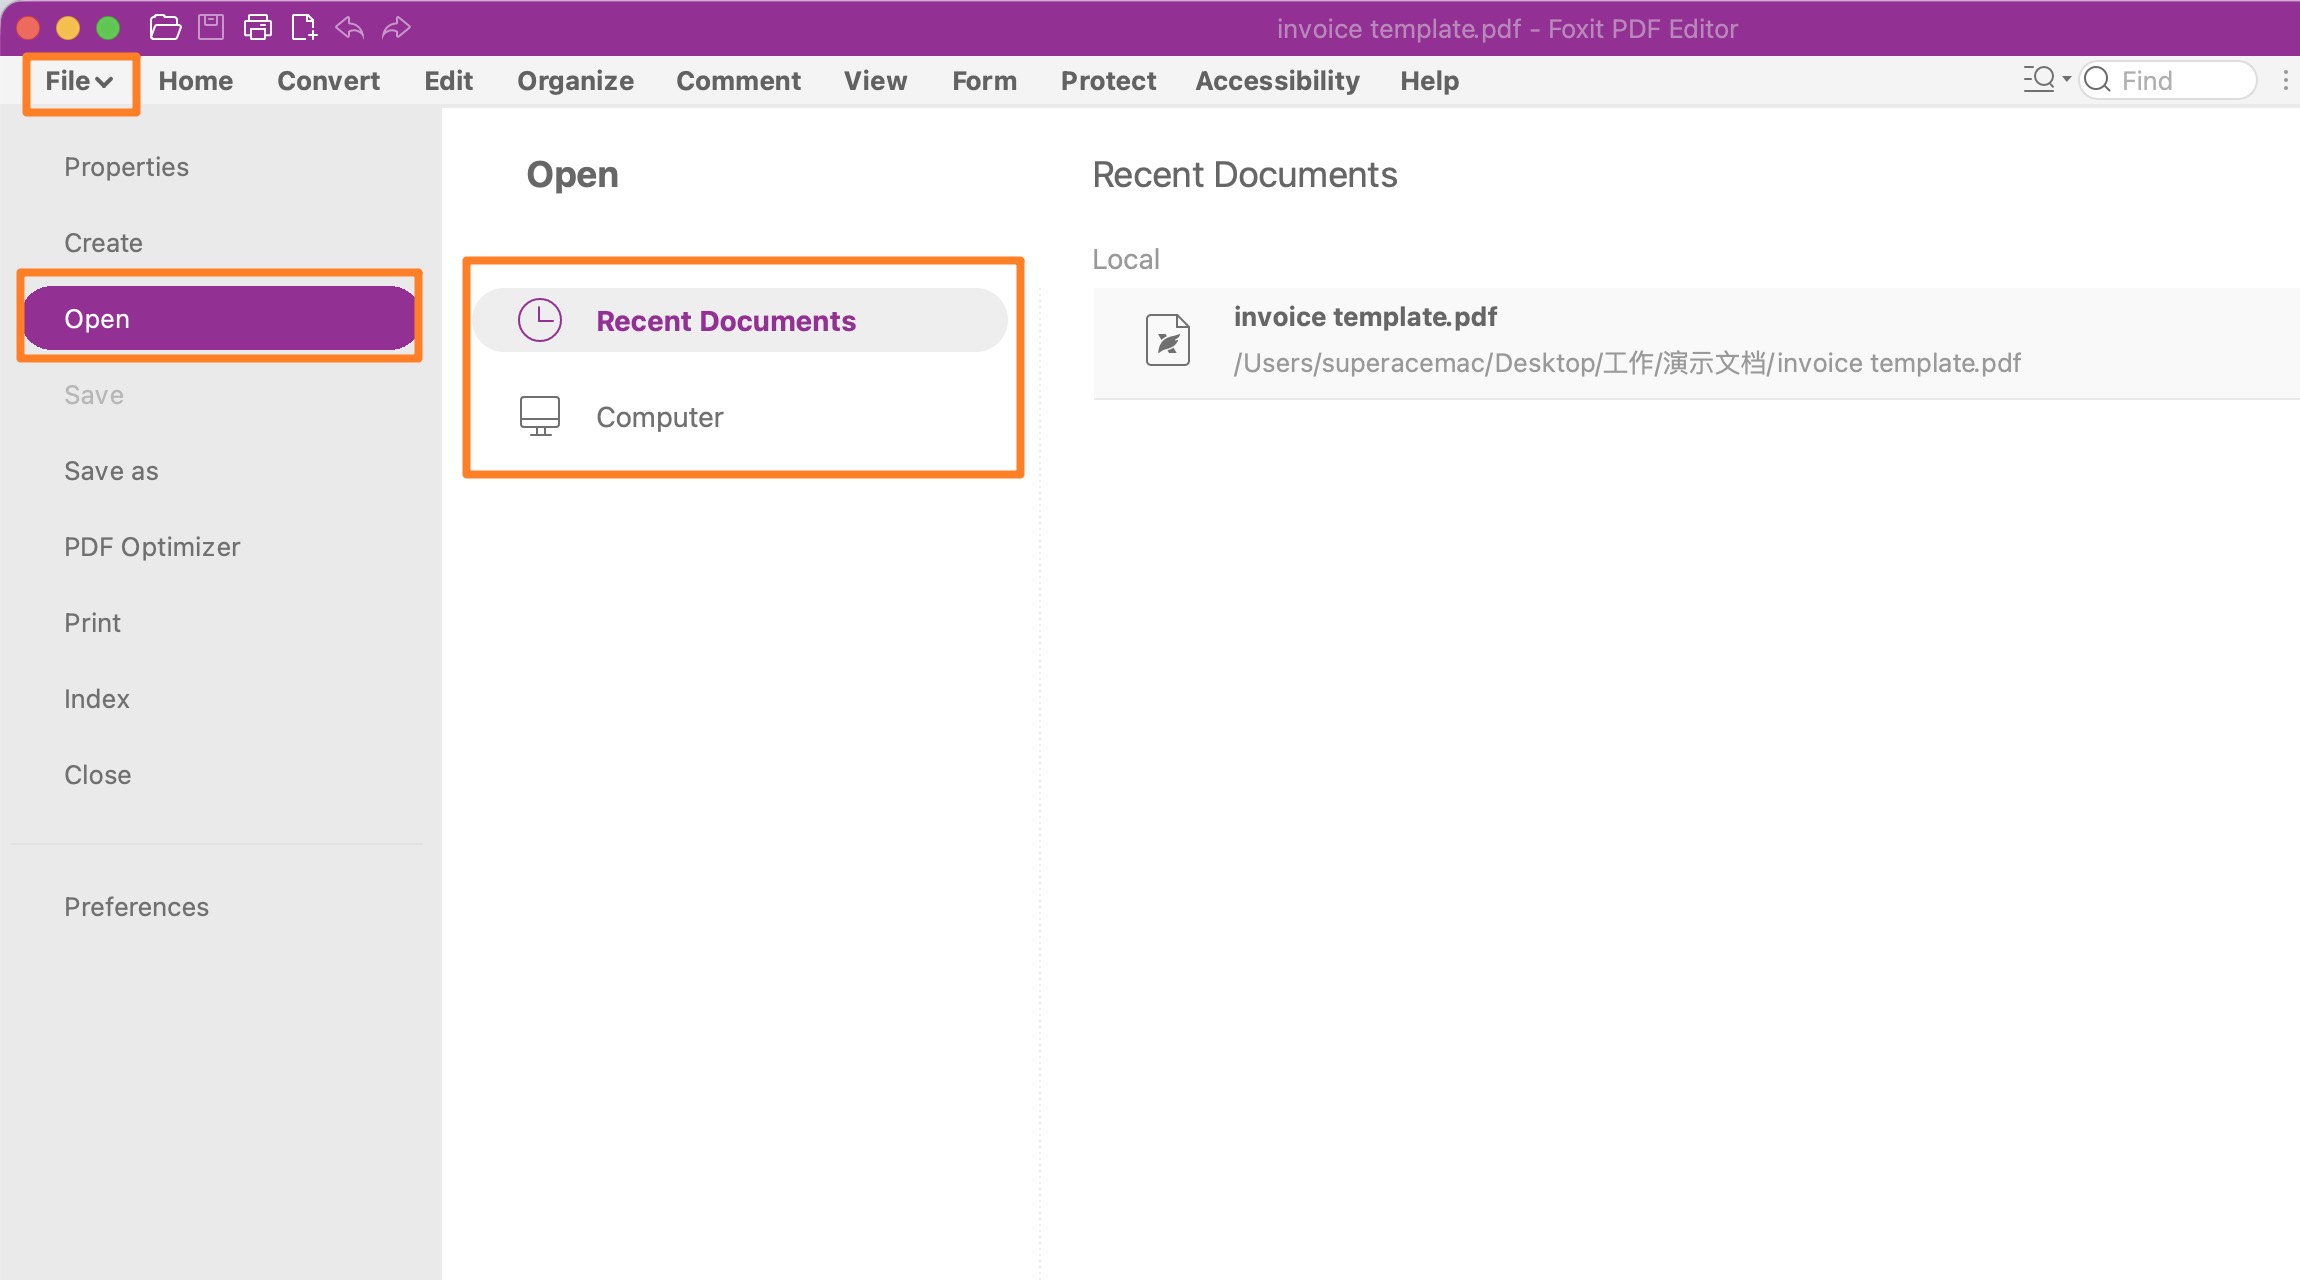
Task: Click the green fullscreen window button
Action: pyautogui.click(x=108, y=28)
